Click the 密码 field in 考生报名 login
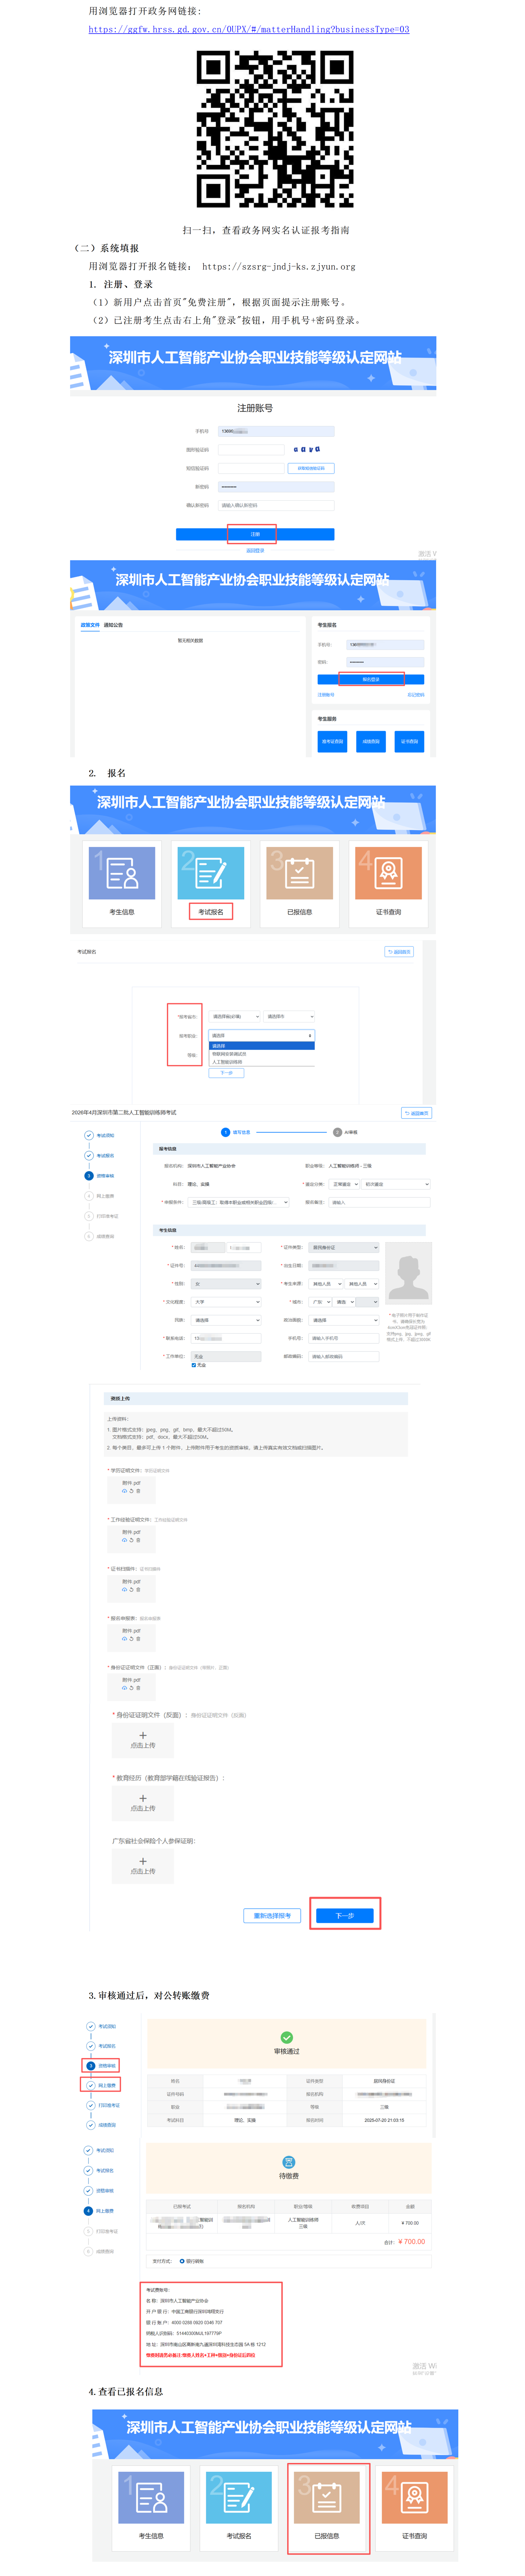This screenshot has height=2576, width=525. [x=385, y=661]
